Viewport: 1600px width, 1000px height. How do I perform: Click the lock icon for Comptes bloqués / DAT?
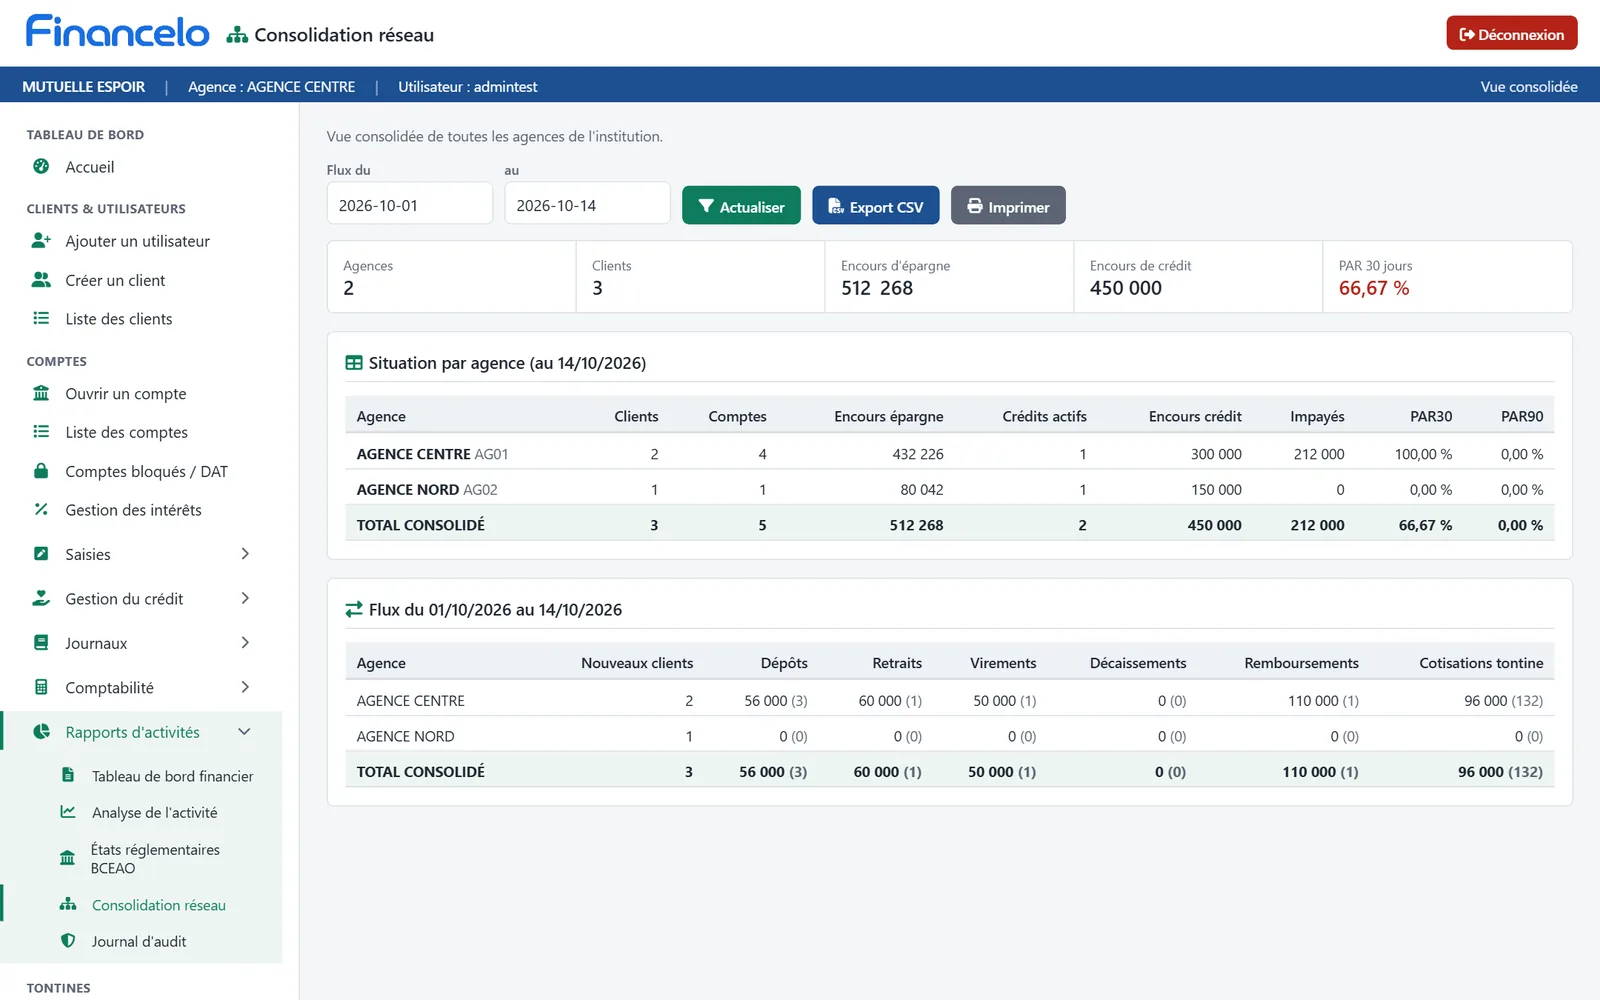coord(41,471)
